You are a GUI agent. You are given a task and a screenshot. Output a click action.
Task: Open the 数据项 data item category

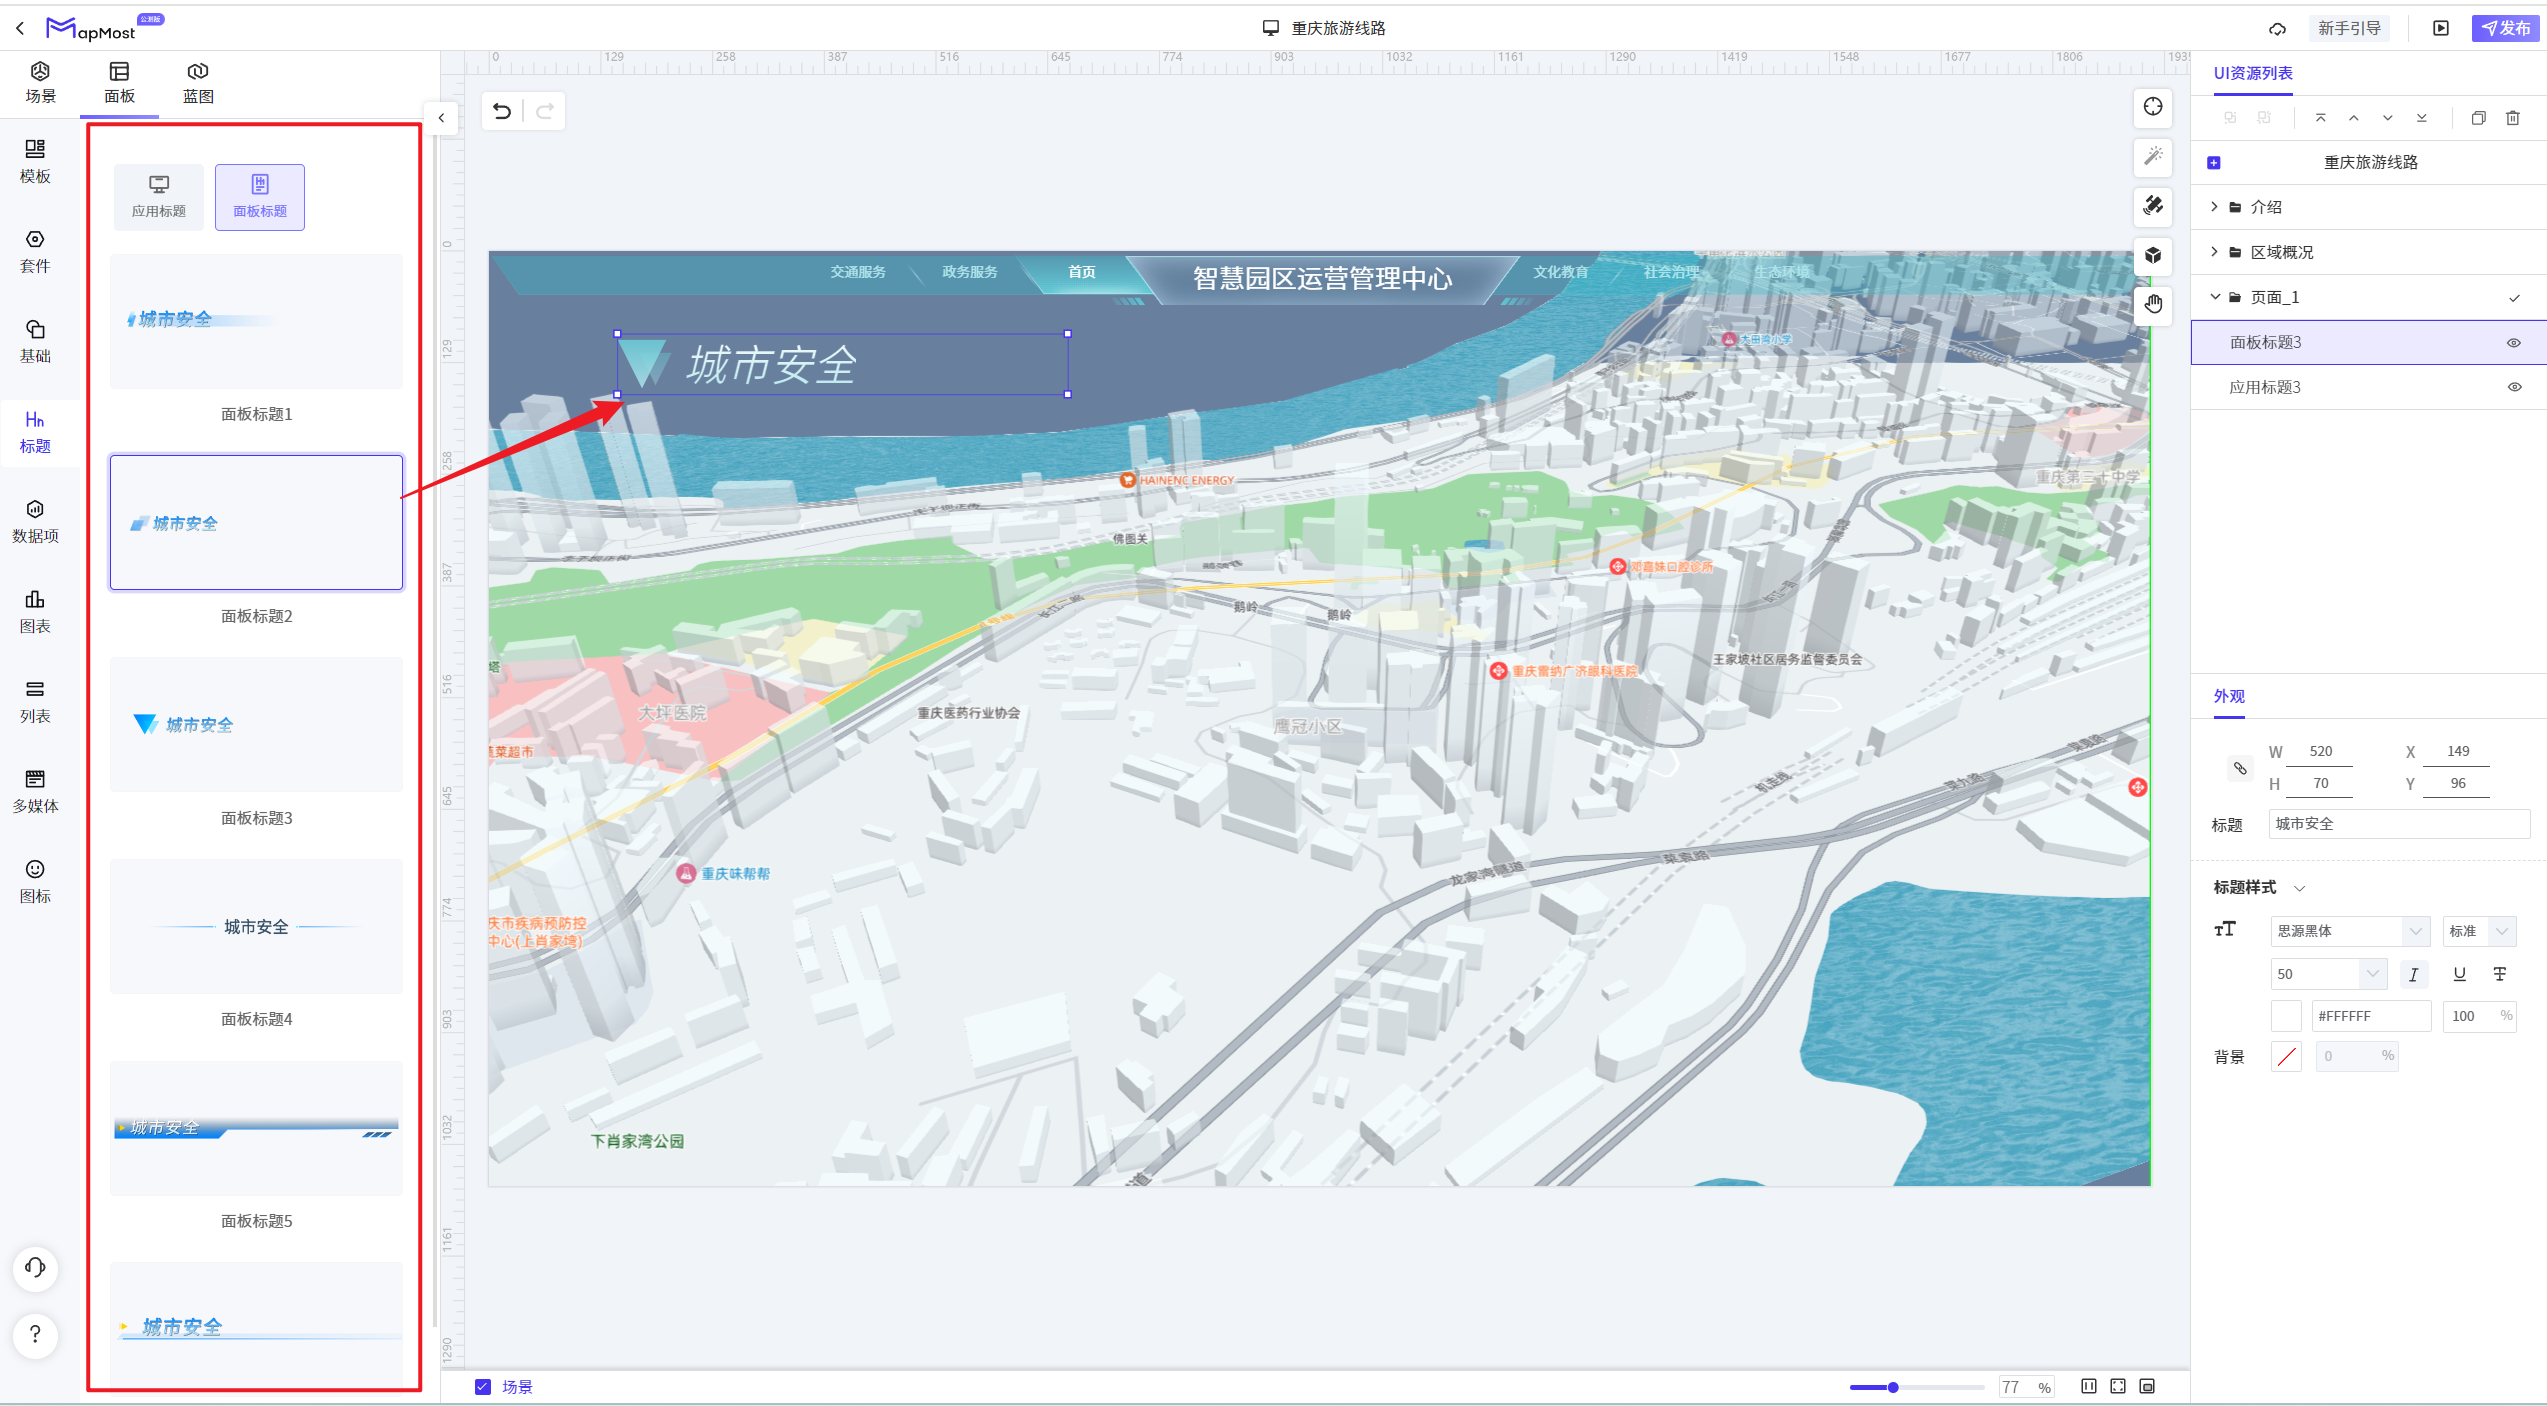tap(35, 522)
